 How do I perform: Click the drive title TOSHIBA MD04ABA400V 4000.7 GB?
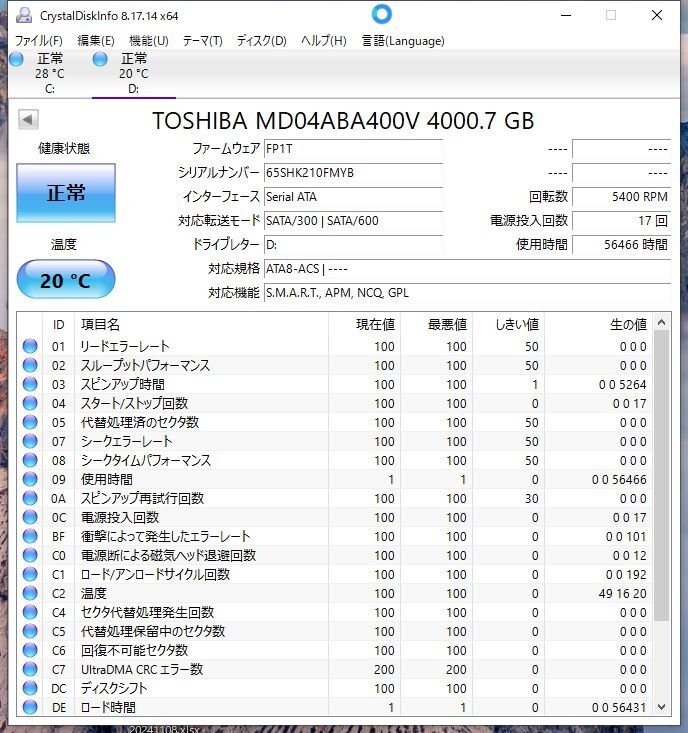point(343,121)
